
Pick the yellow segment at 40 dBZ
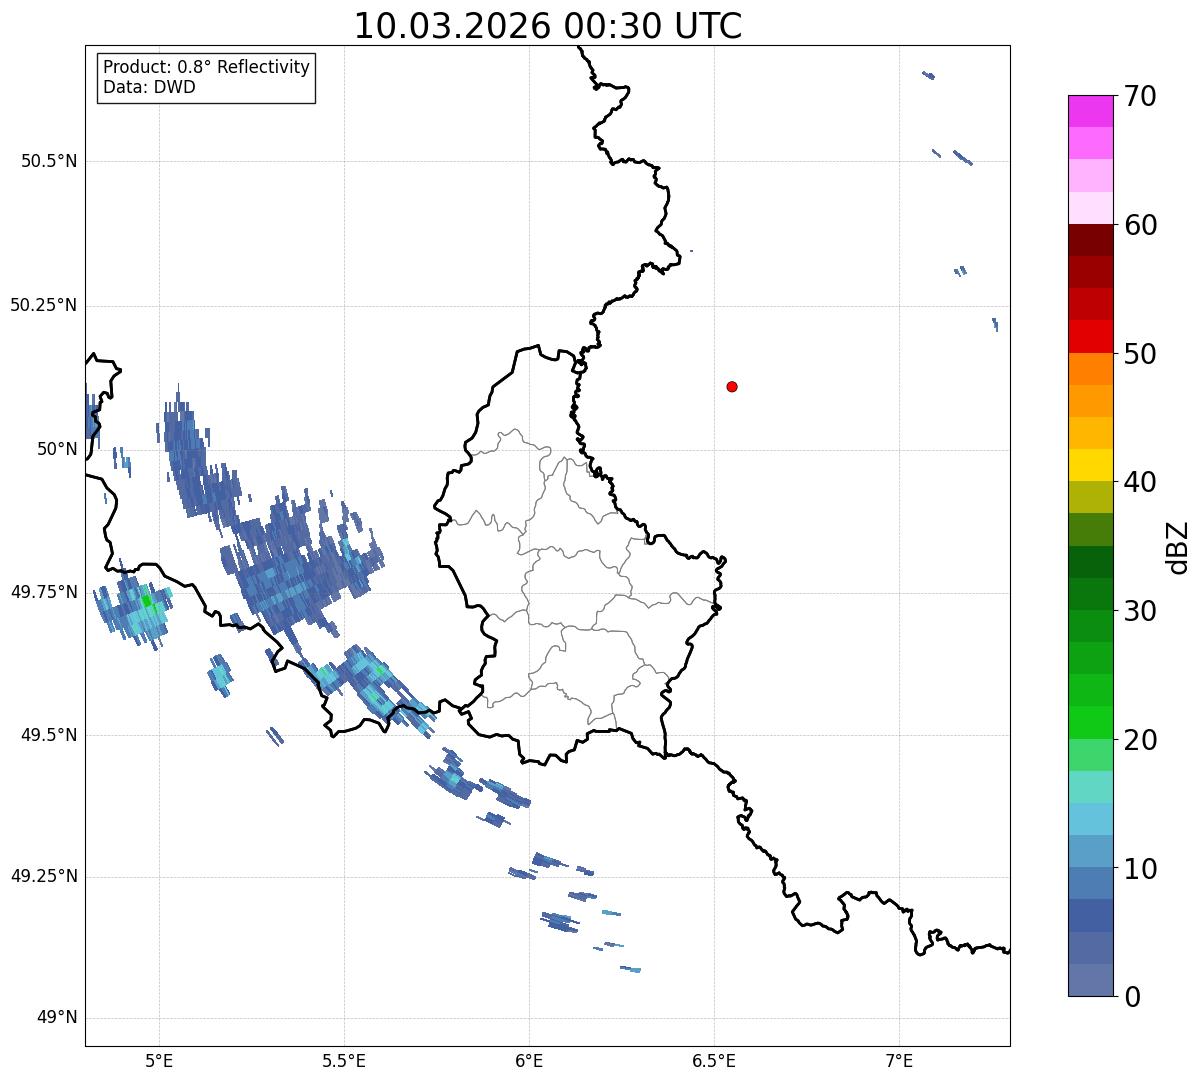tap(1091, 465)
